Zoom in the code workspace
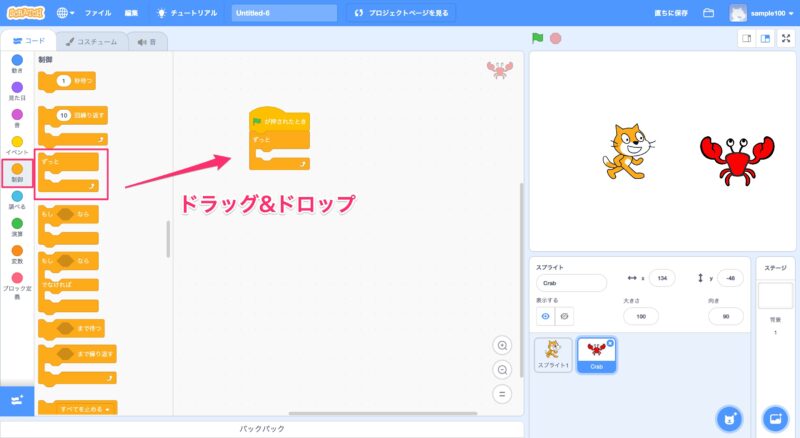800x438 pixels. coord(502,345)
